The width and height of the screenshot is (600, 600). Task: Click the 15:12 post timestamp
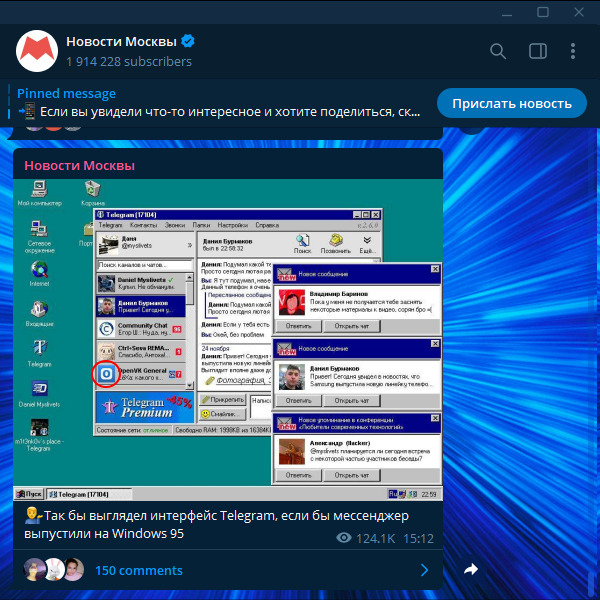pyautogui.click(x=418, y=538)
